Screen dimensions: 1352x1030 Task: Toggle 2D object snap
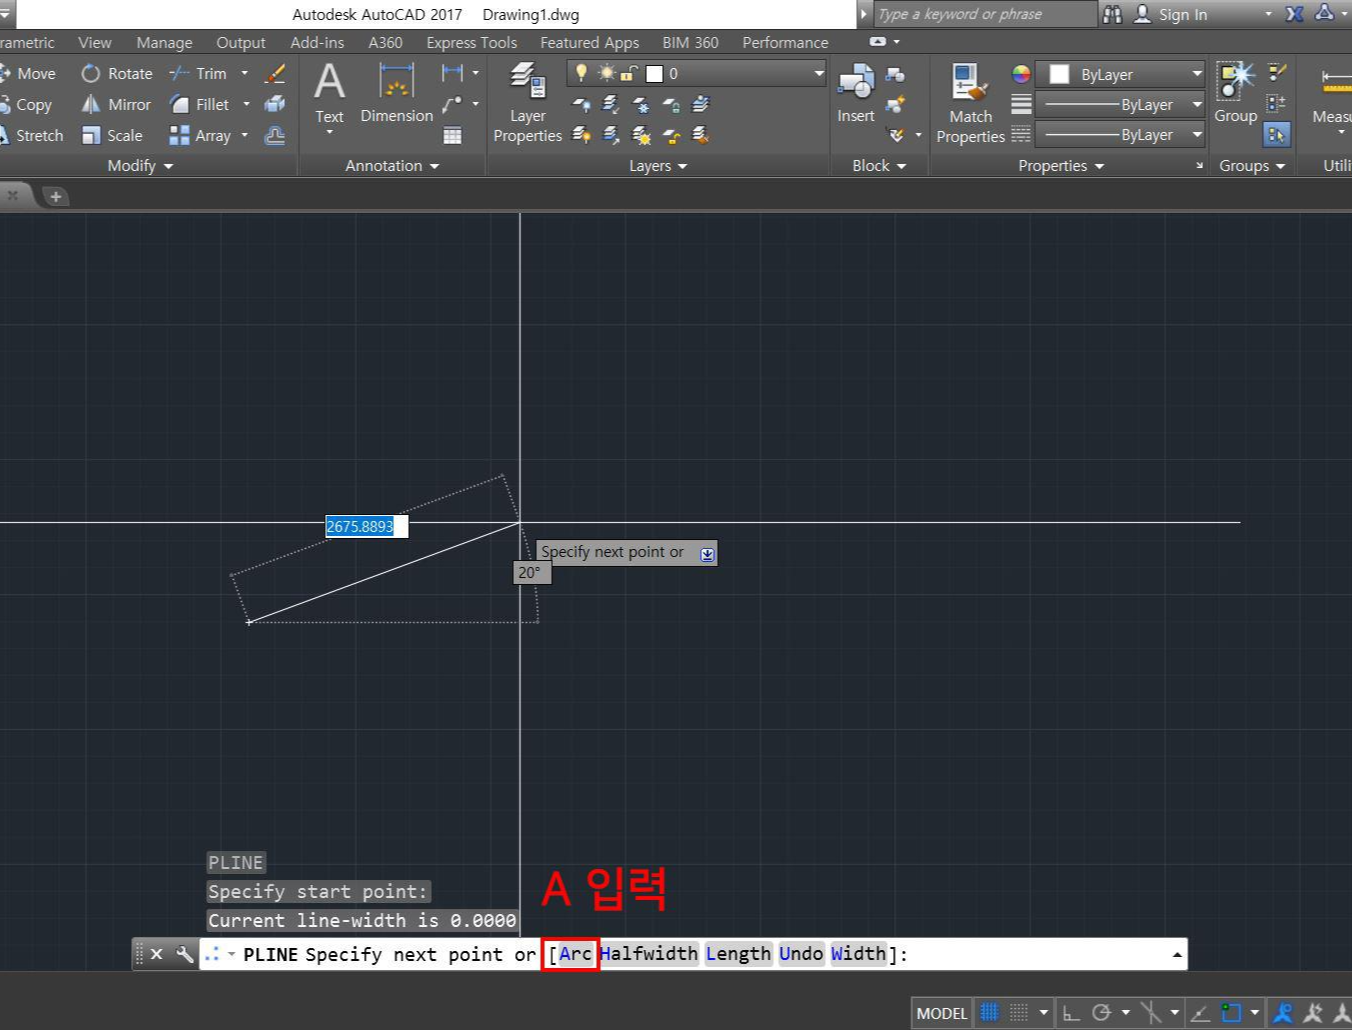pos(1231,1012)
